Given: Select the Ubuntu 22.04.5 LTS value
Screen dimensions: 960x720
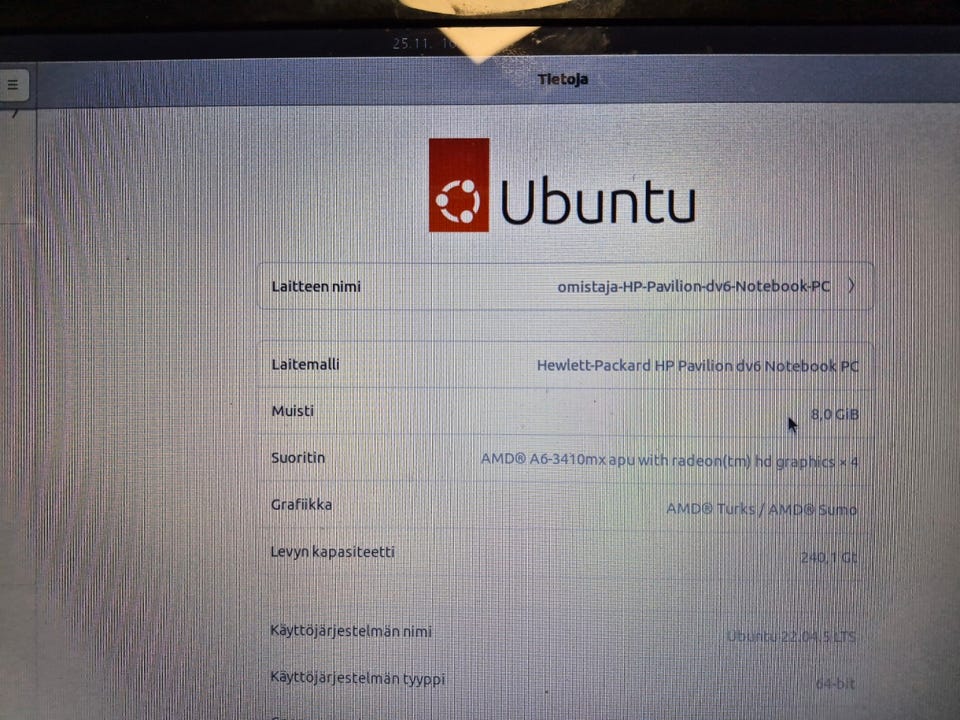Looking at the screenshot, I should (791, 637).
